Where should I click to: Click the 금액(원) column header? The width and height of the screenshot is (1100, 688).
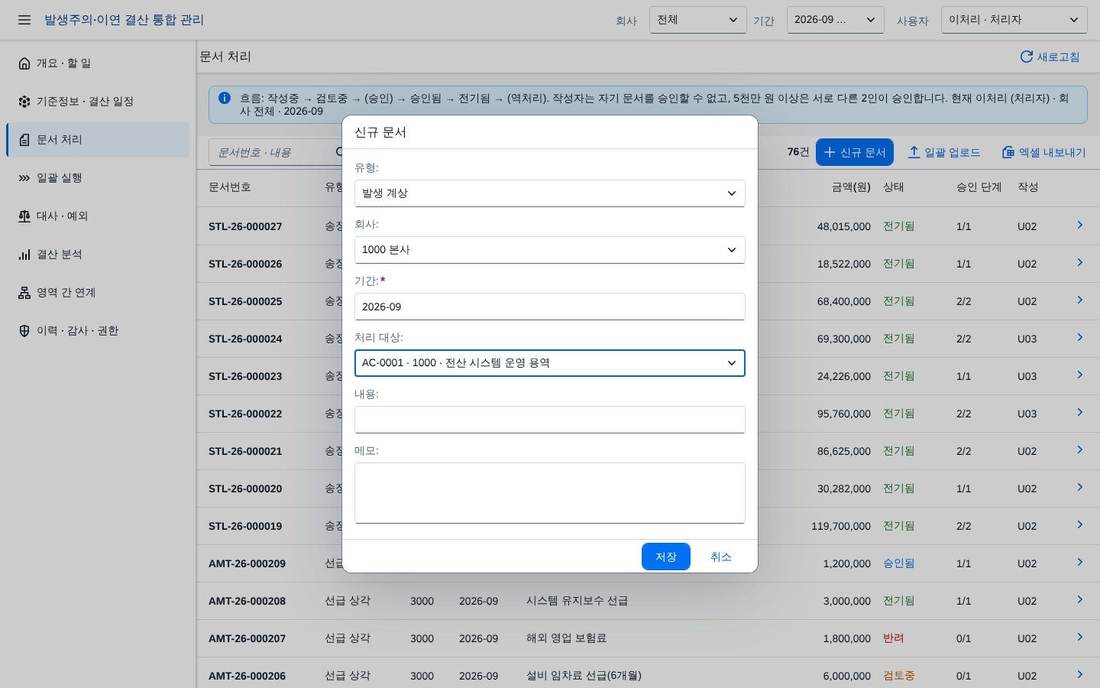850,187
